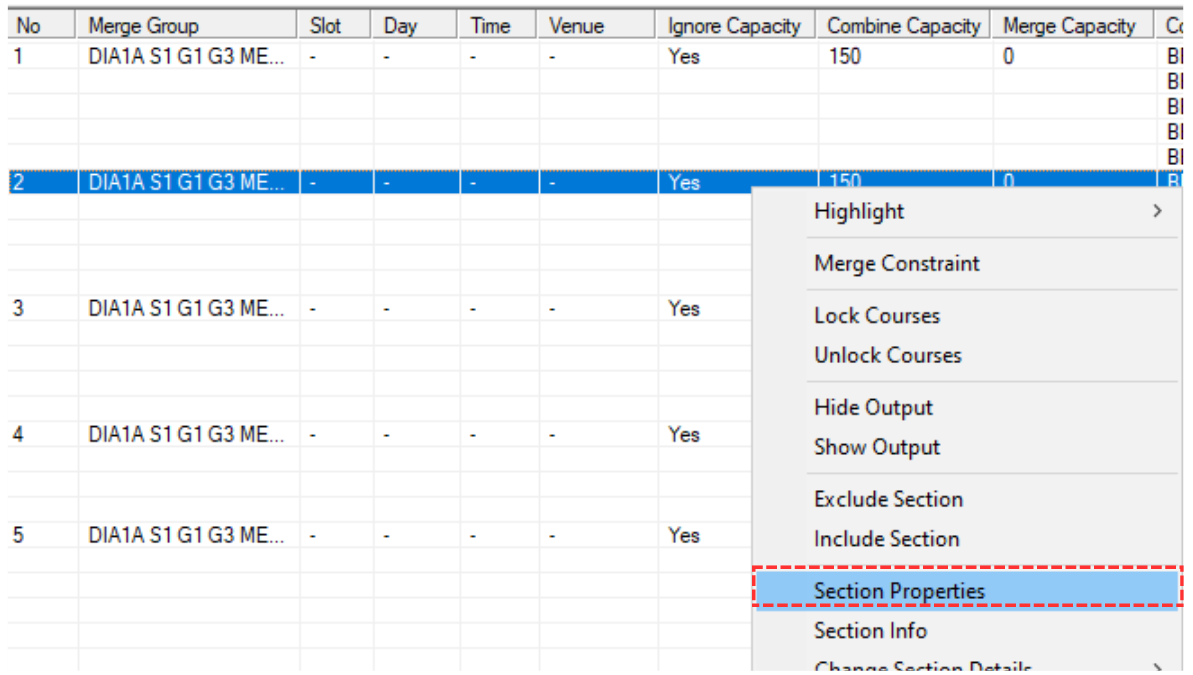Open the Highlight submenu

pos(860,212)
